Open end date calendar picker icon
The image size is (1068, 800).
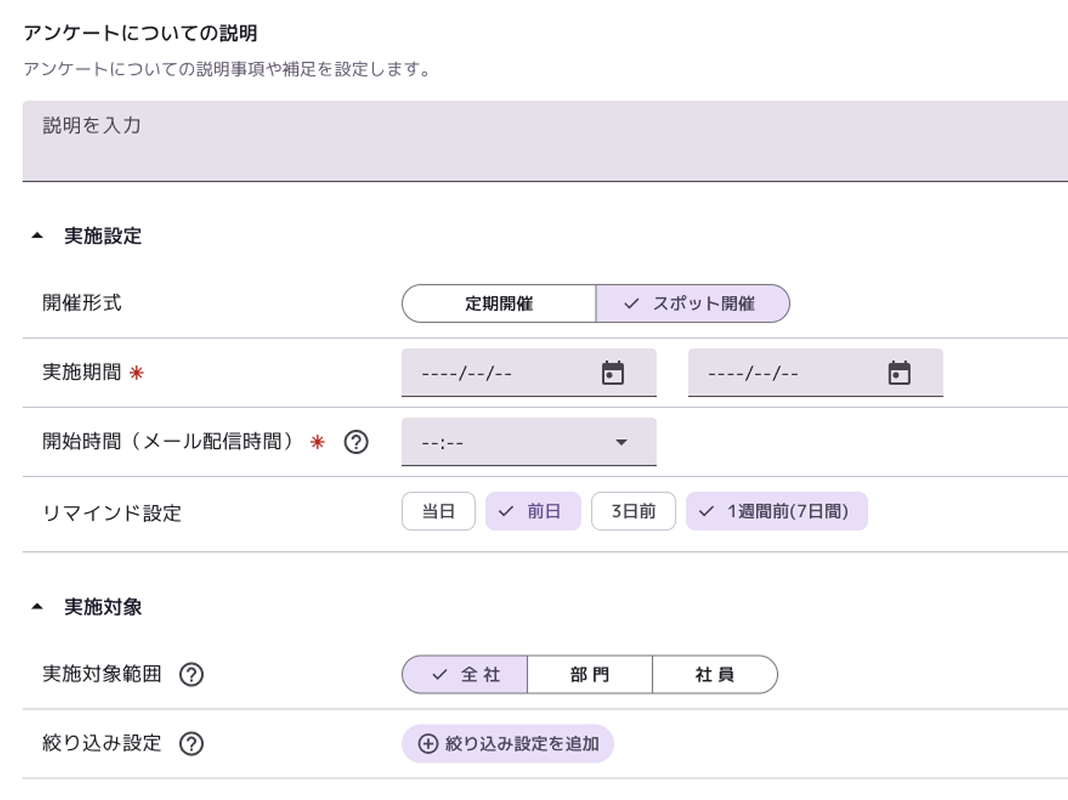[899, 373]
